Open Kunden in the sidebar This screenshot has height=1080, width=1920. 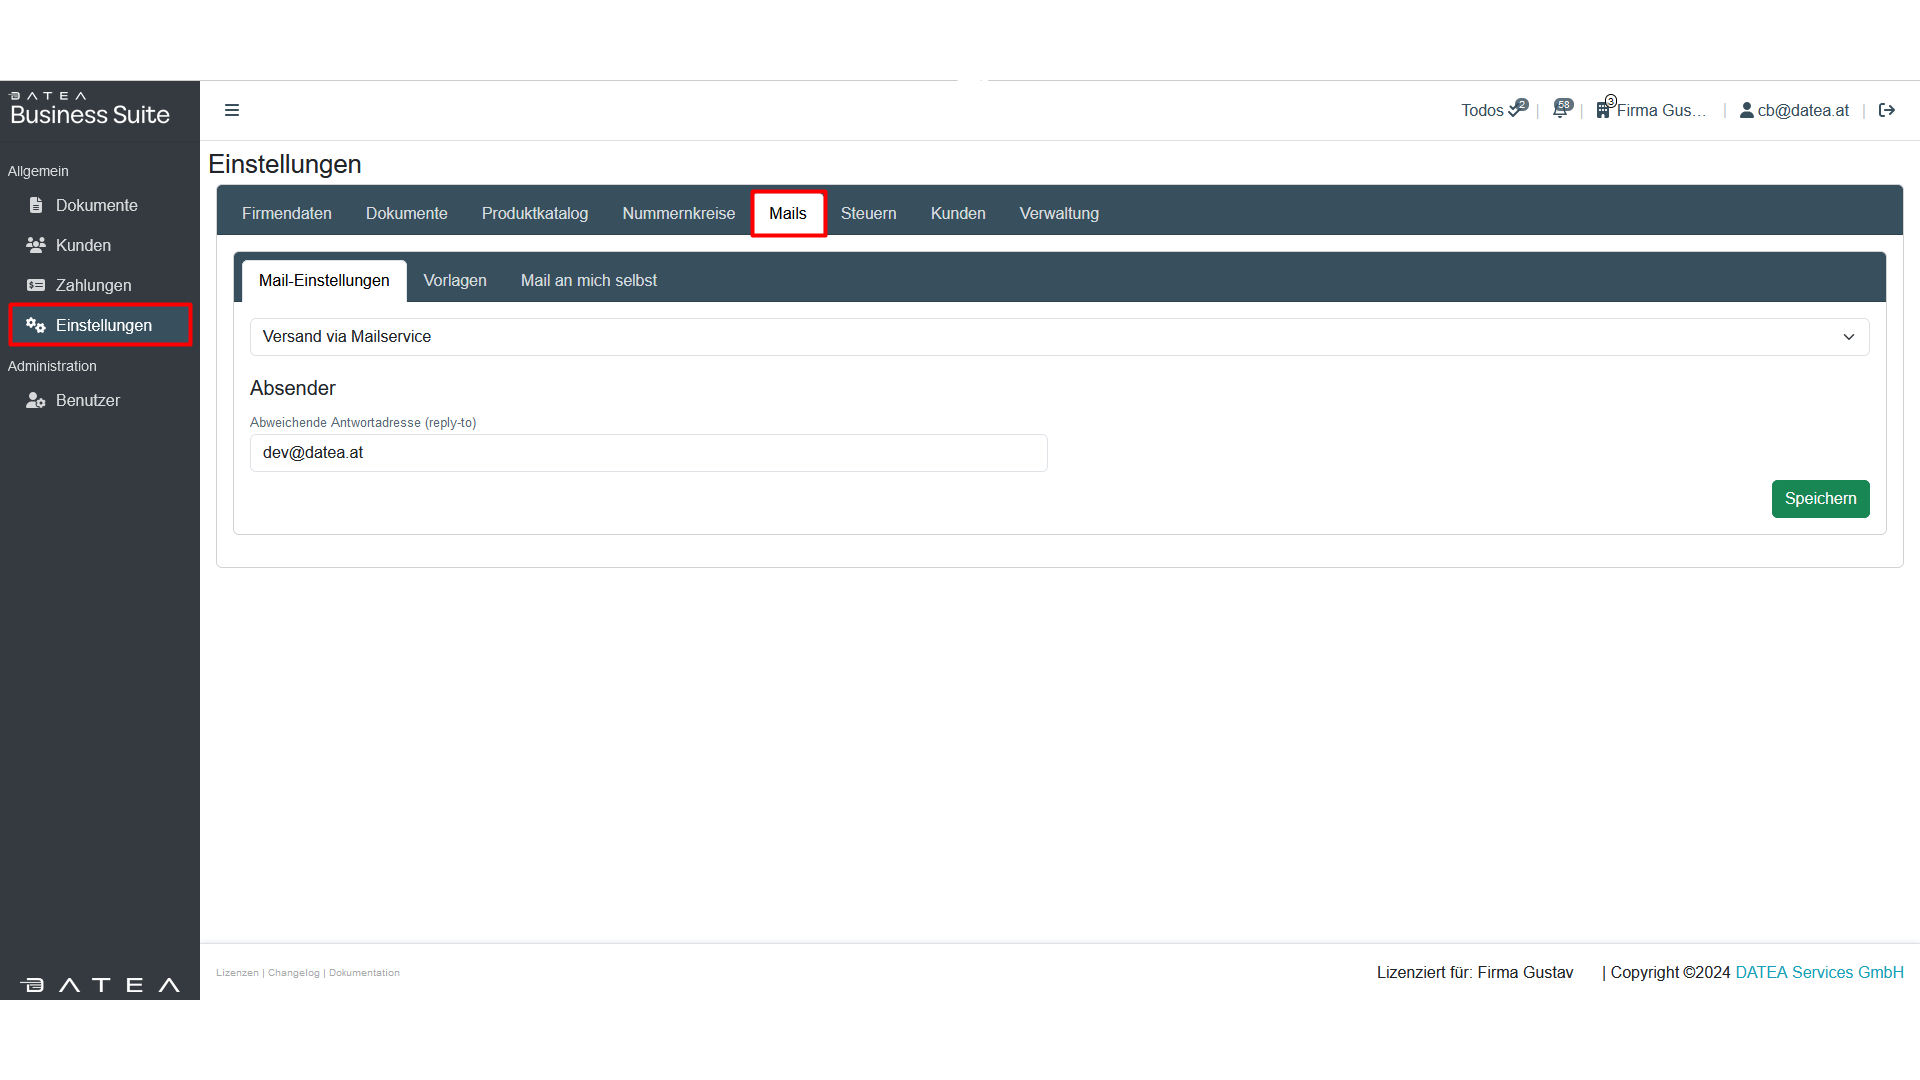(x=83, y=245)
